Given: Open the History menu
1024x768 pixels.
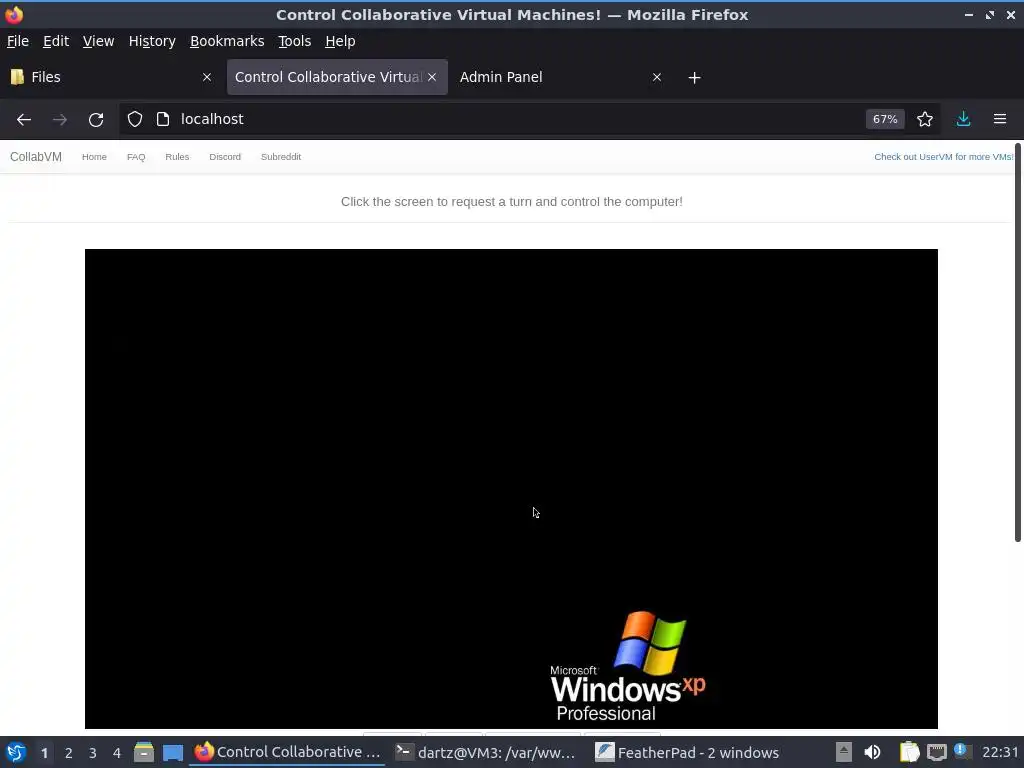Looking at the screenshot, I should 152,41.
